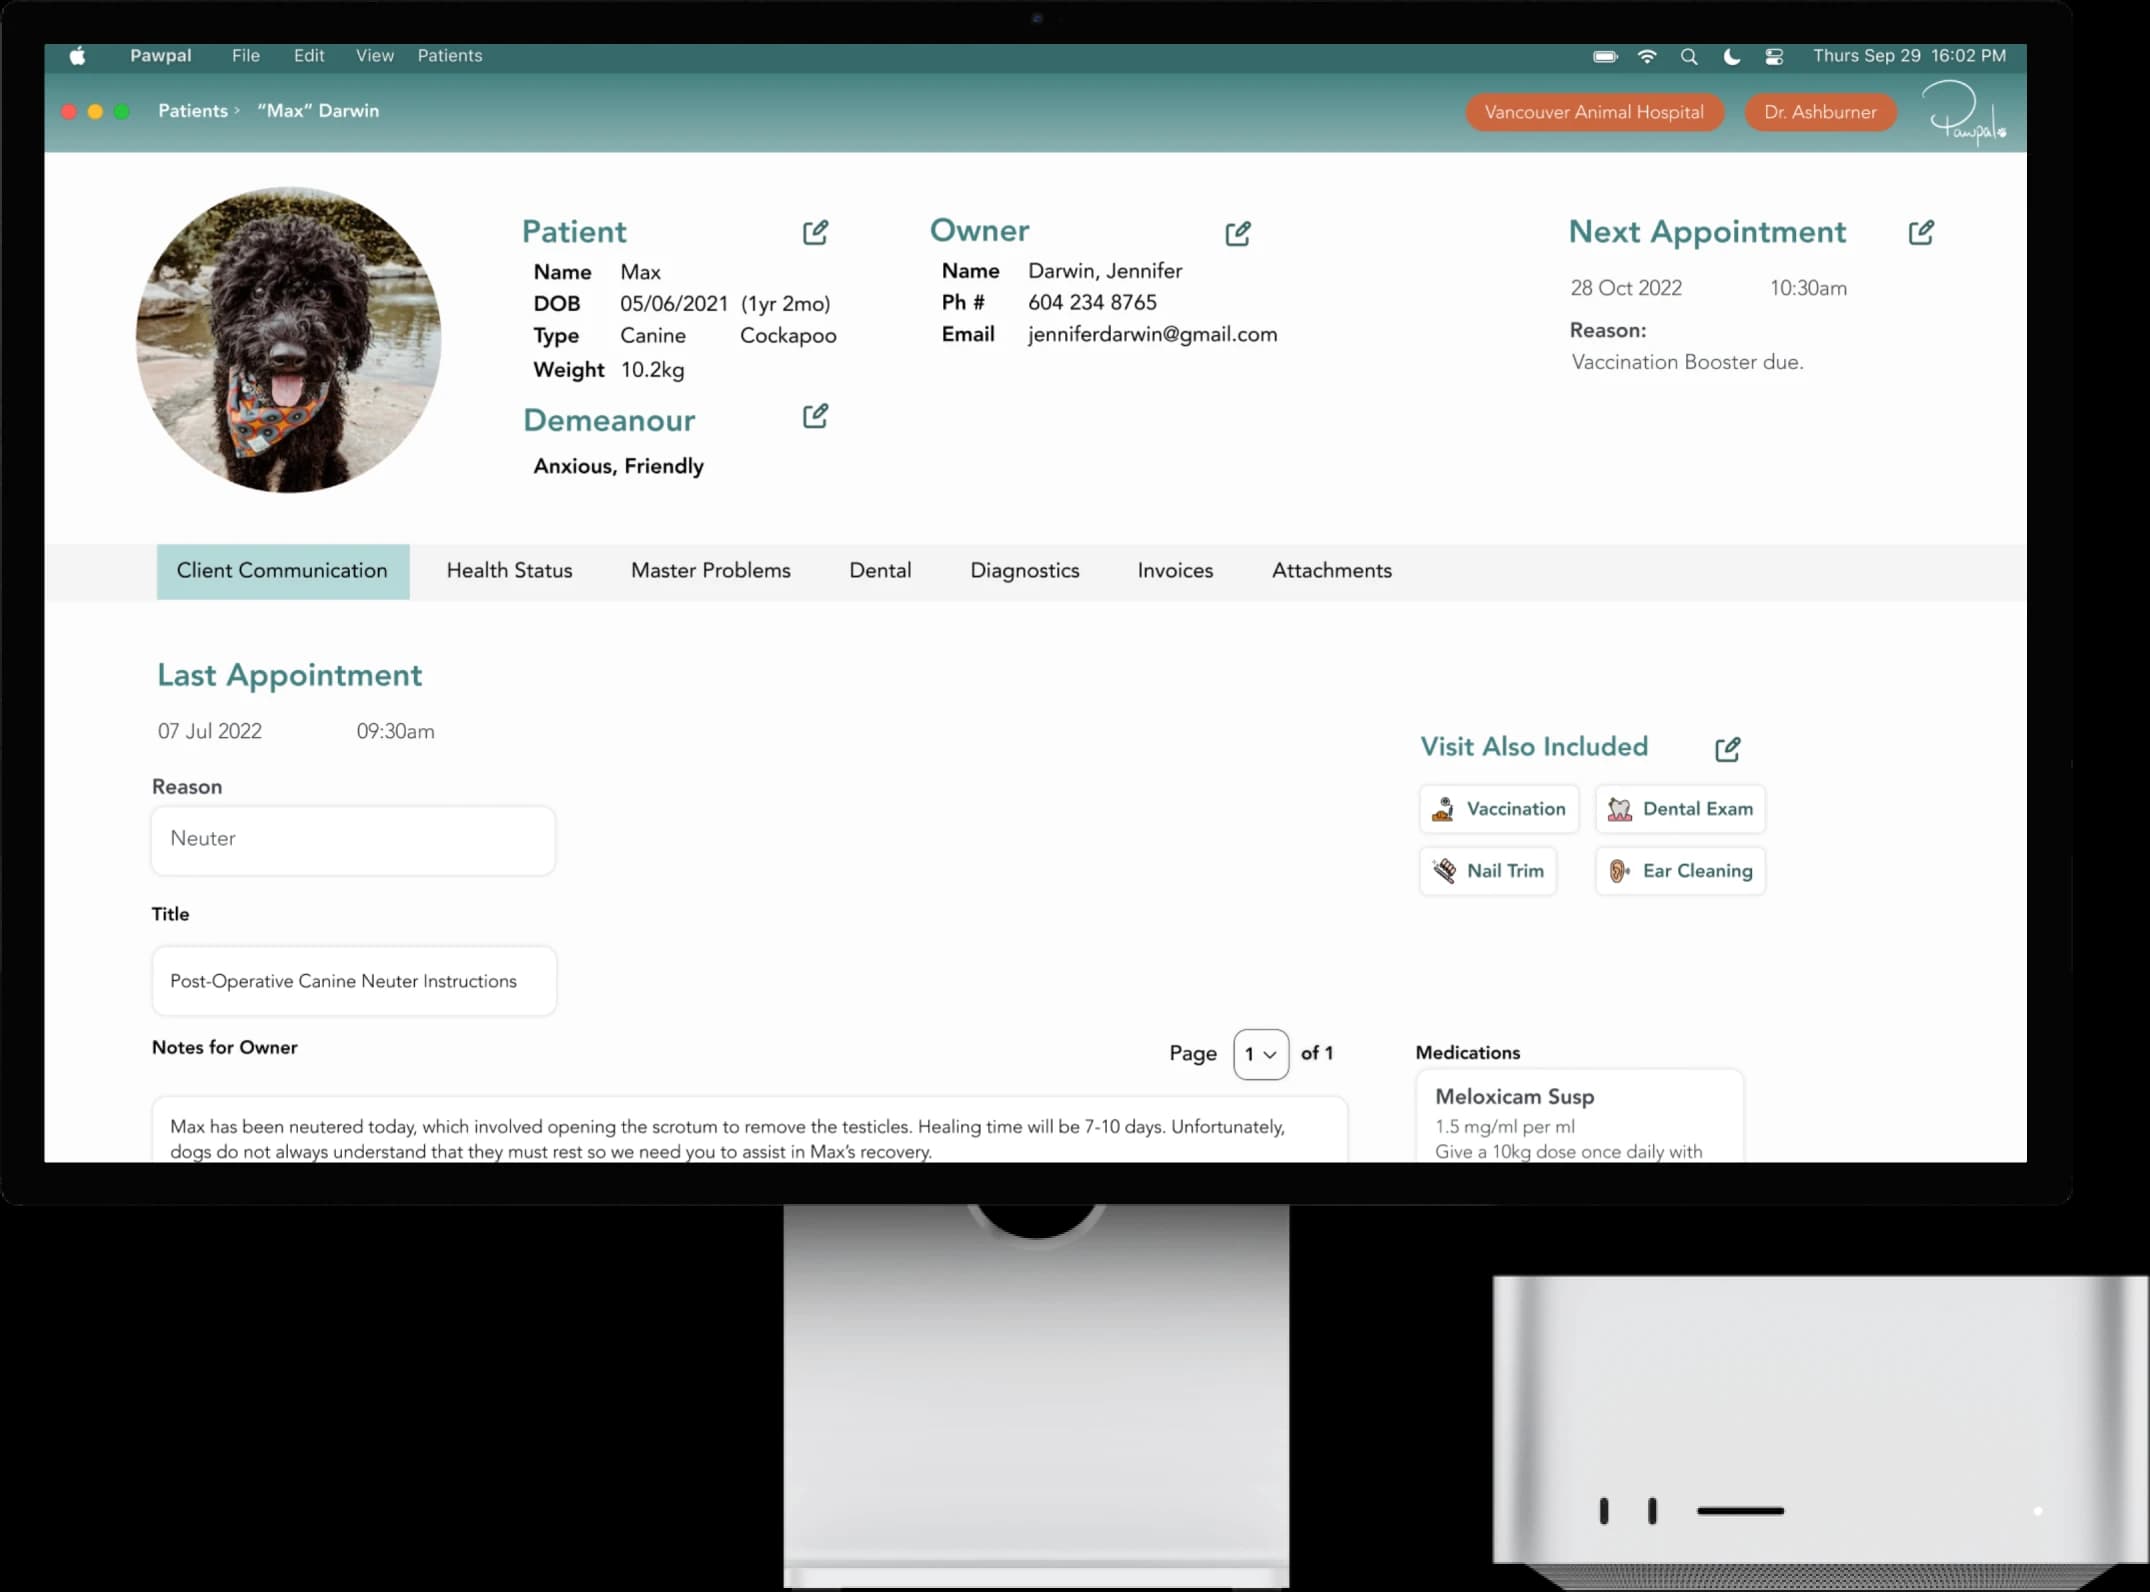Click inside the Neuter reason field
The image size is (2150, 1592).
tap(352, 839)
